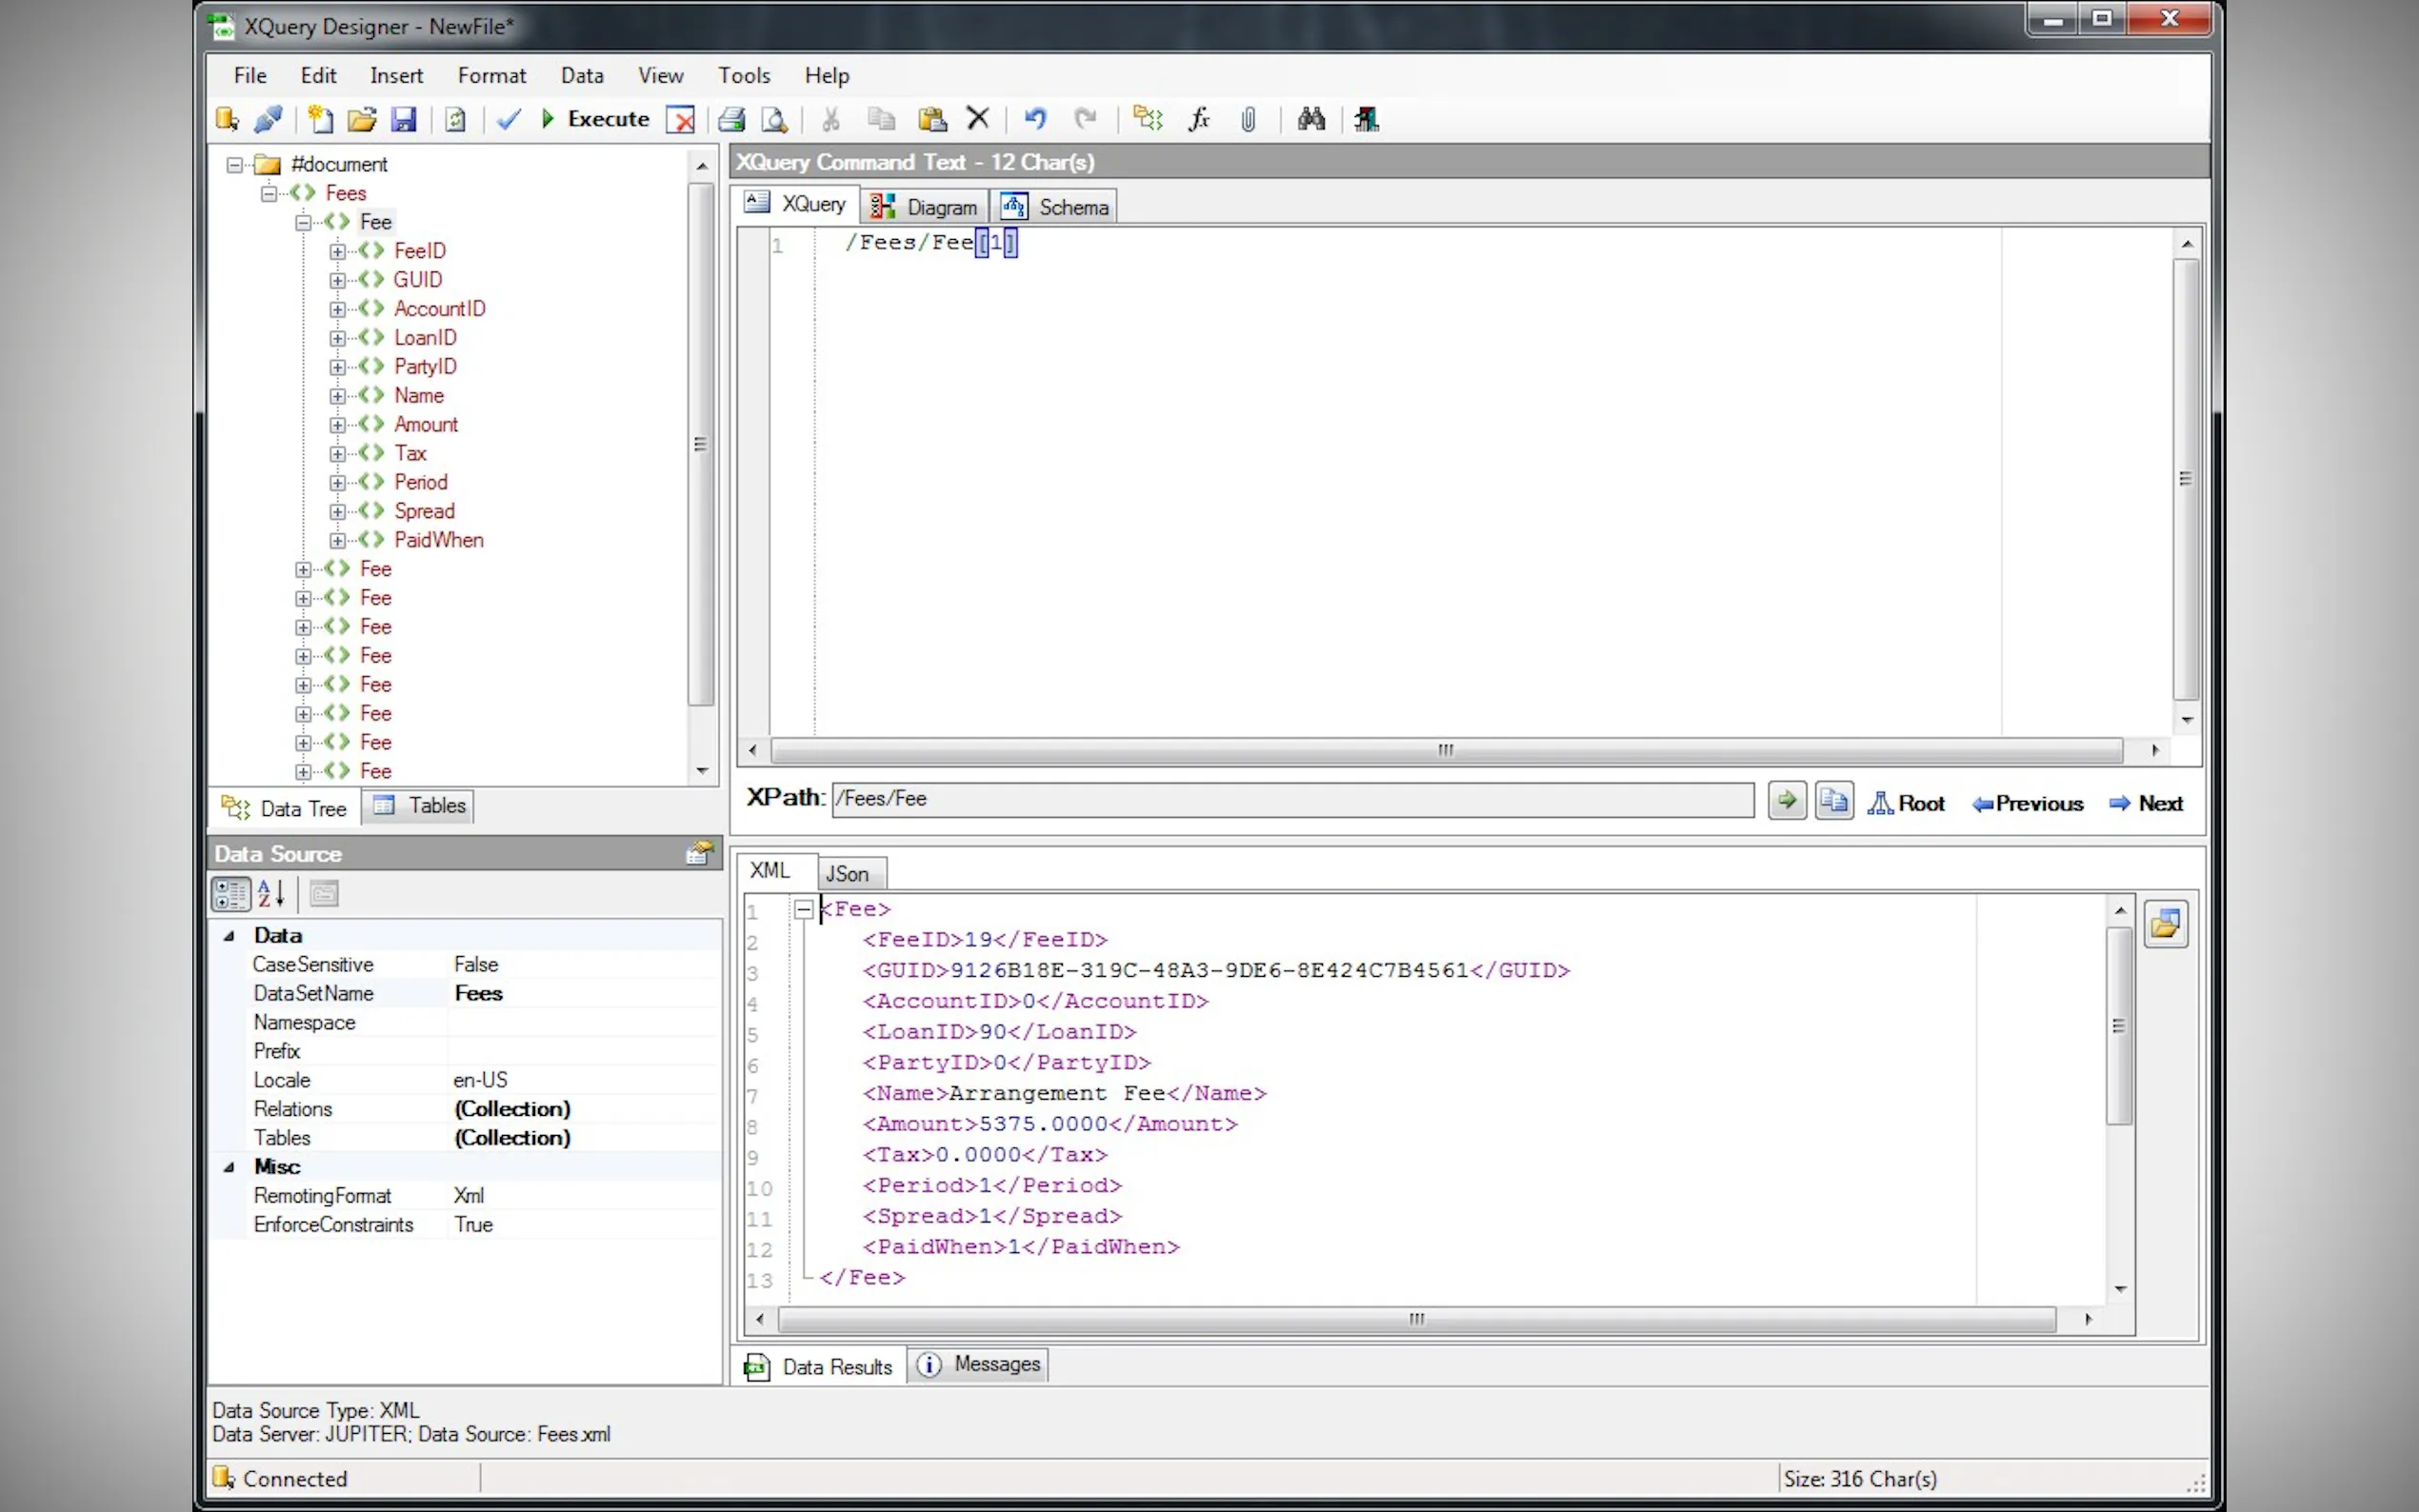
Task: Collapse the Fees root node
Action: click(269, 193)
